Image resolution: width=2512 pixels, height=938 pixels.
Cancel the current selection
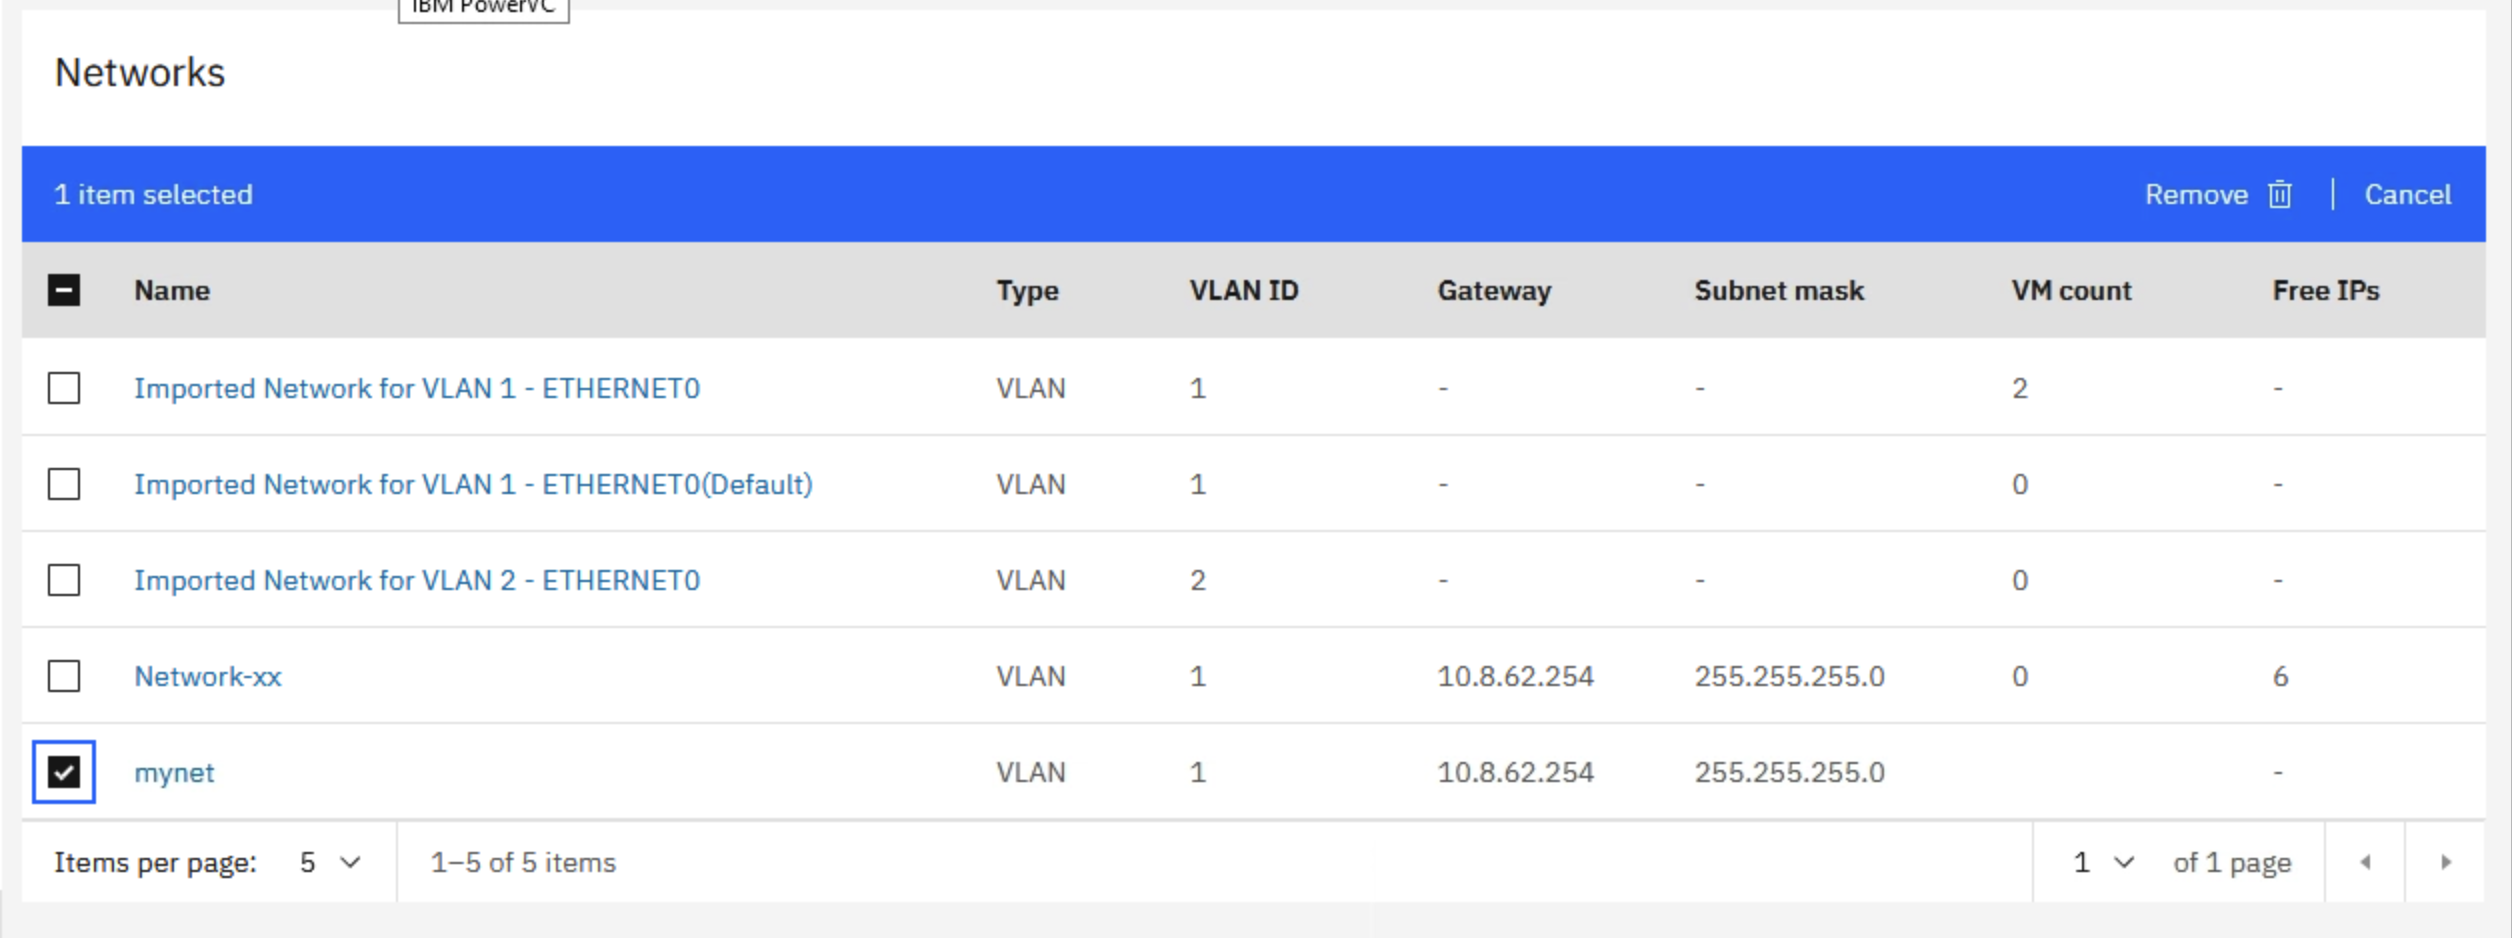coord(2407,194)
